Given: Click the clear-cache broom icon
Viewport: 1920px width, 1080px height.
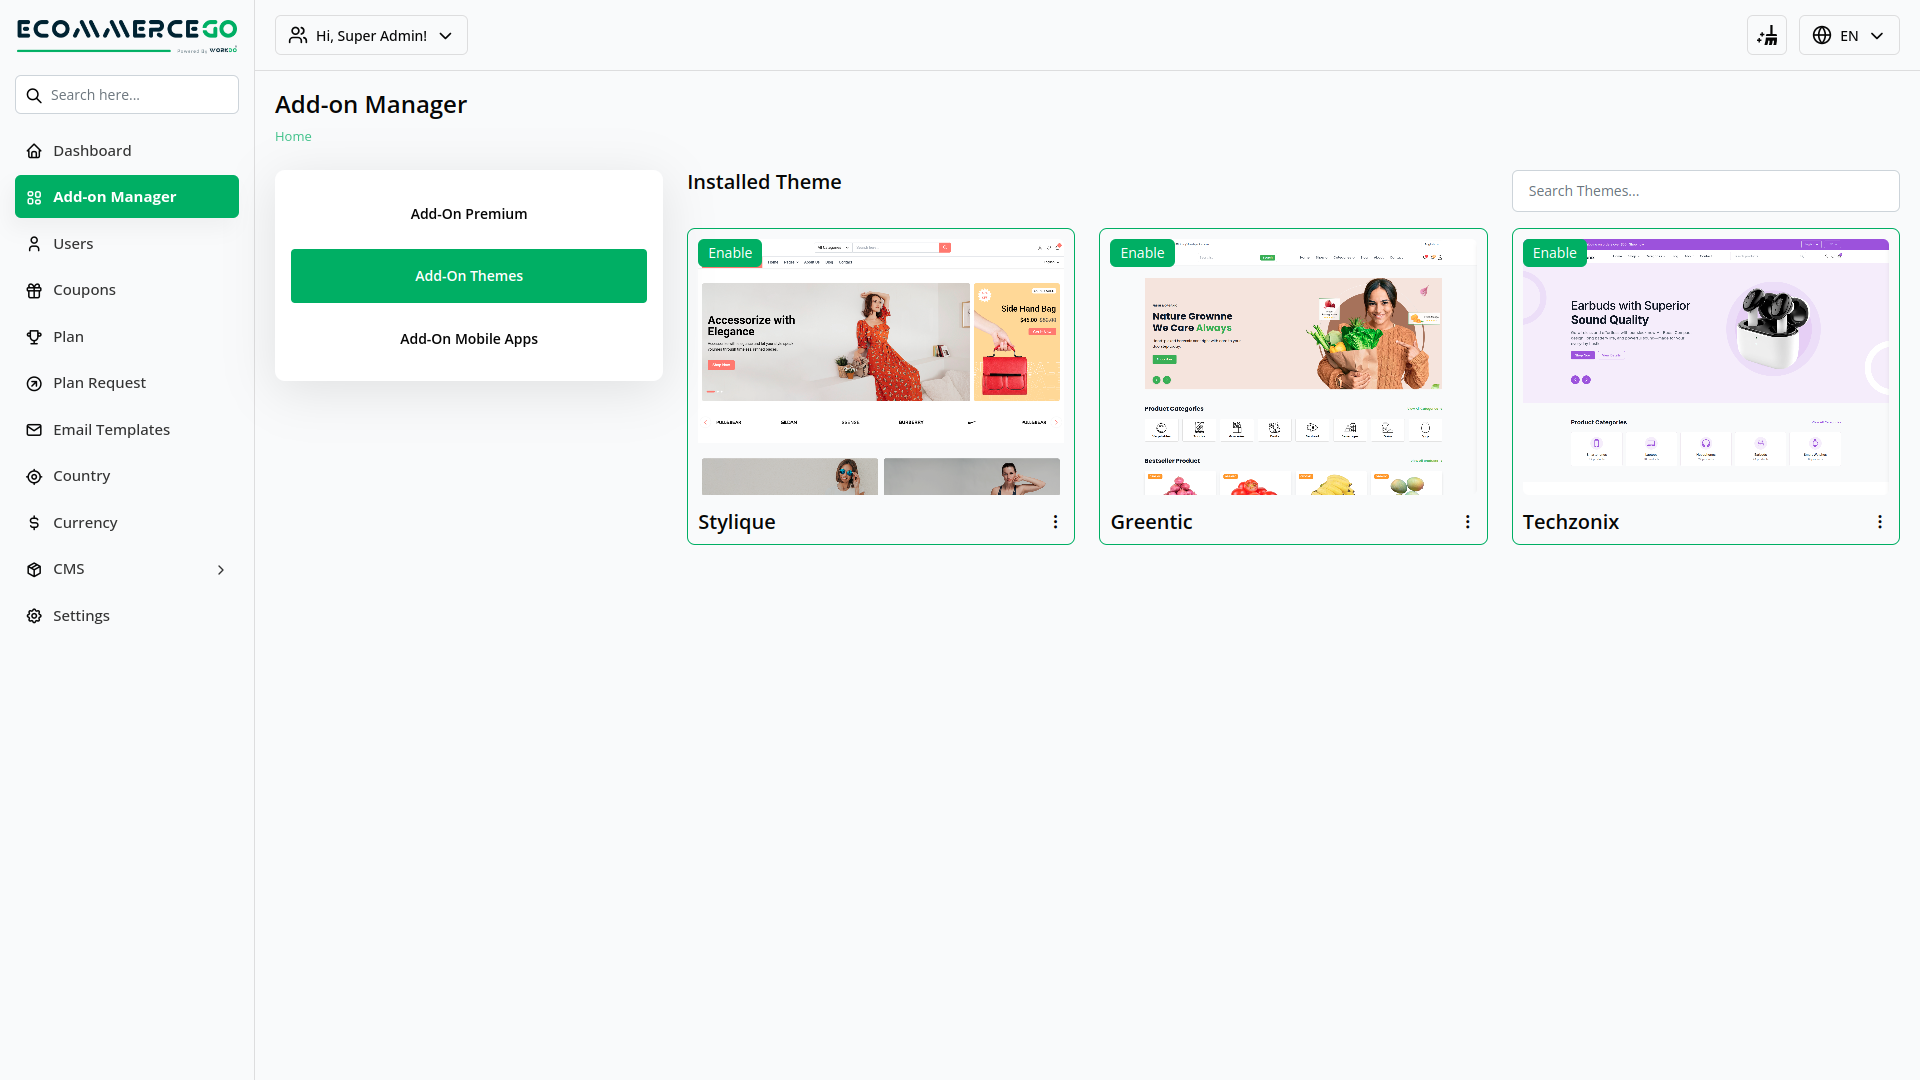Looking at the screenshot, I should coord(1767,35).
